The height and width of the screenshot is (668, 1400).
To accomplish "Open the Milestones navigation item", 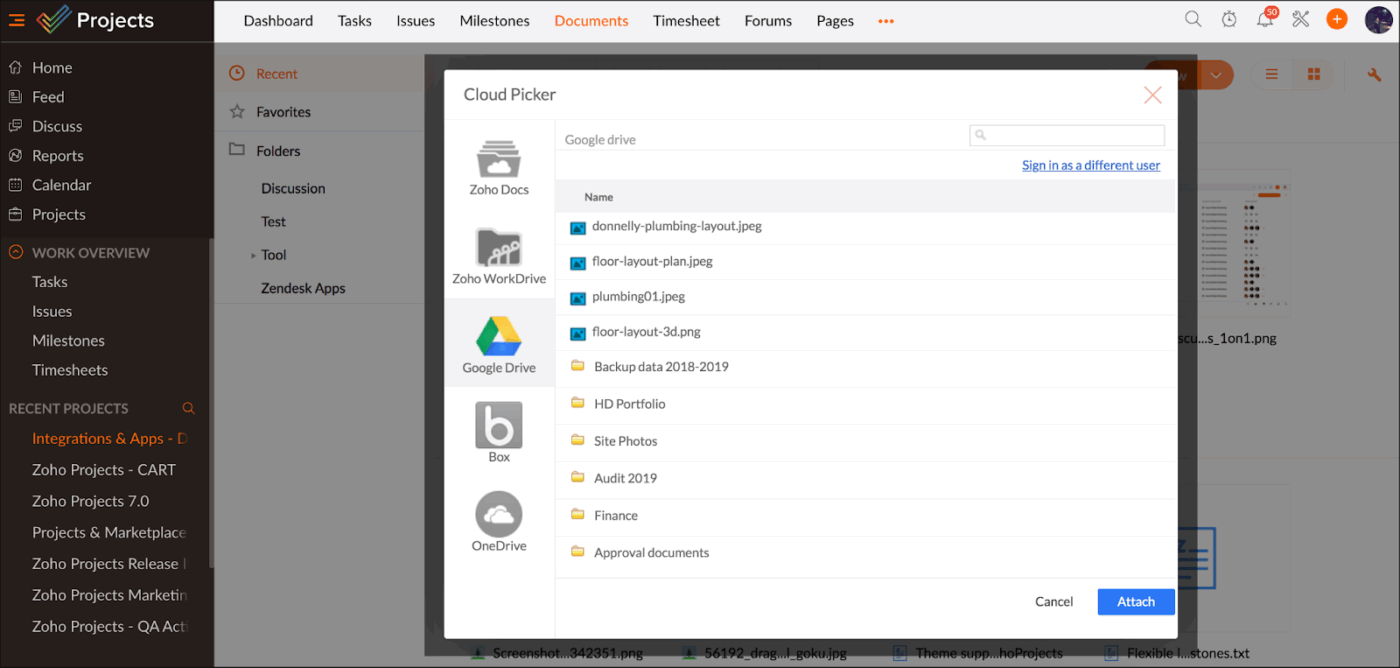I will [494, 20].
